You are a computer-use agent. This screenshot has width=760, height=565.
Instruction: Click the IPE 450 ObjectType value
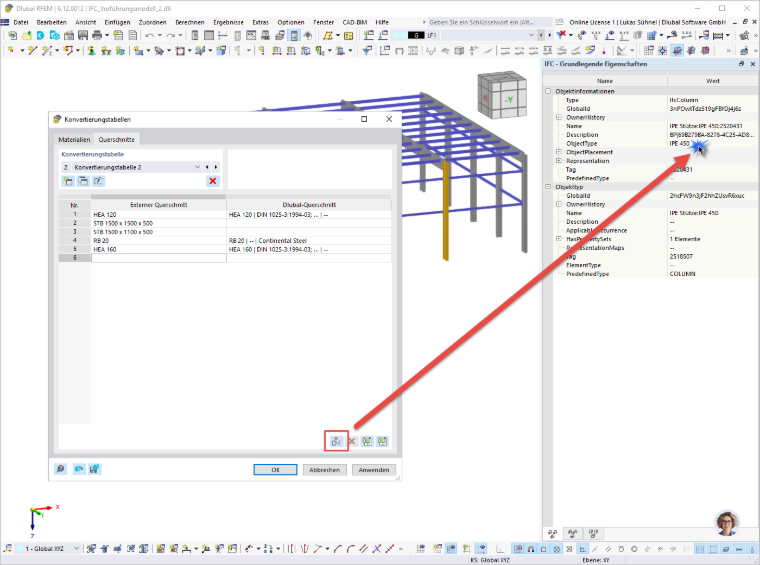tap(679, 143)
